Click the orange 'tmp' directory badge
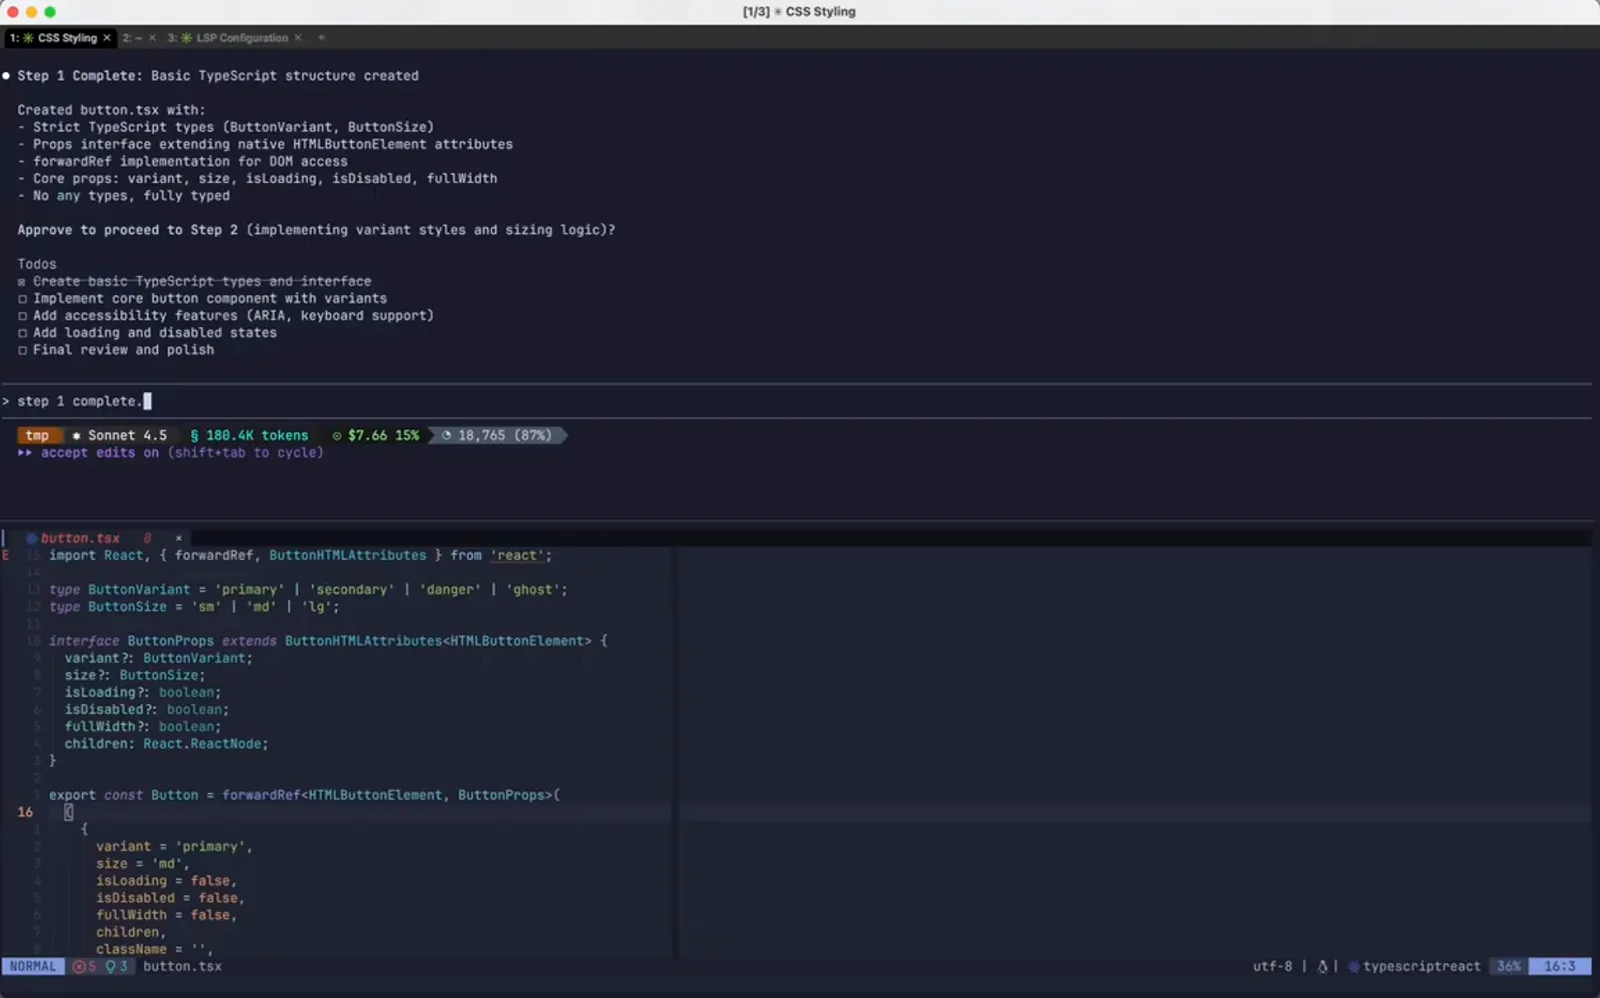 [37, 435]
